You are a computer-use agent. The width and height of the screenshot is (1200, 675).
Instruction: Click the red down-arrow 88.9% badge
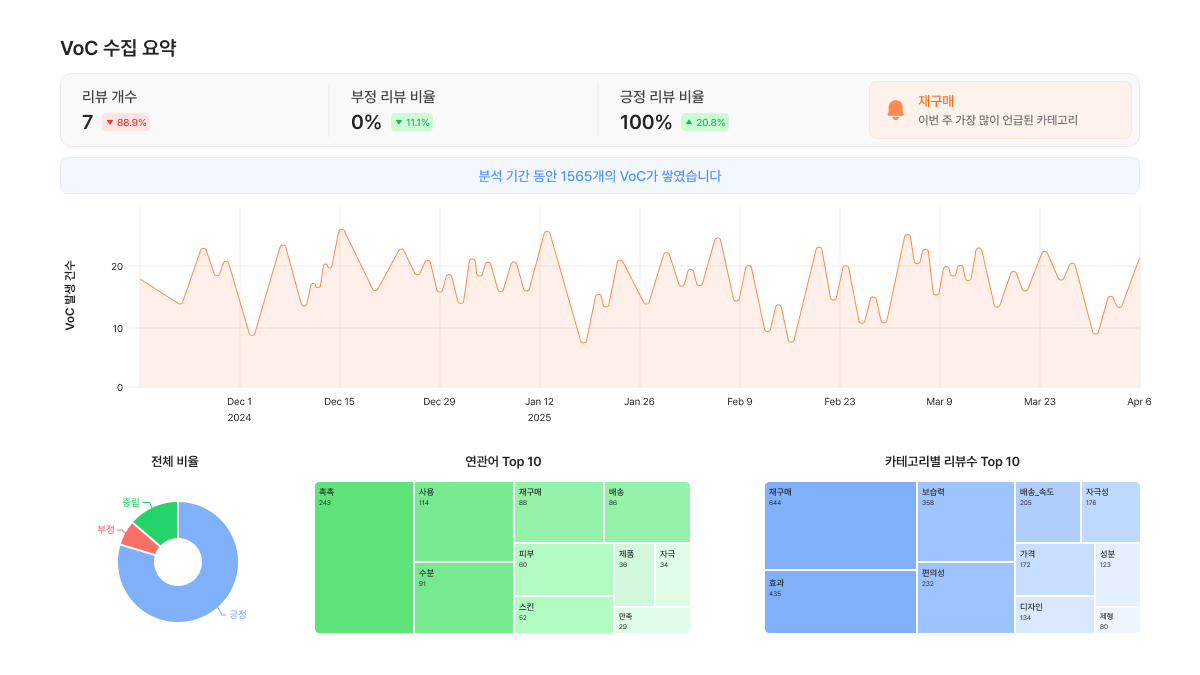[126, 123]
